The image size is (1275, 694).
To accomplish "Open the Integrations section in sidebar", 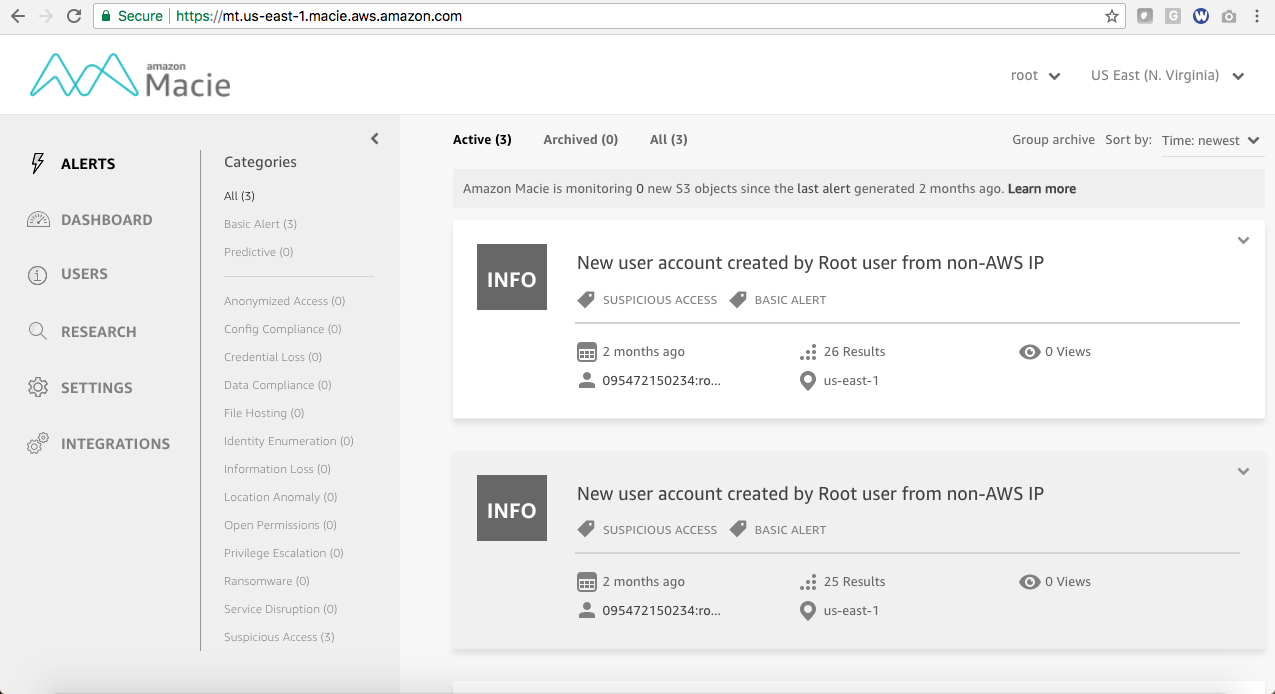I will (116, 444).
